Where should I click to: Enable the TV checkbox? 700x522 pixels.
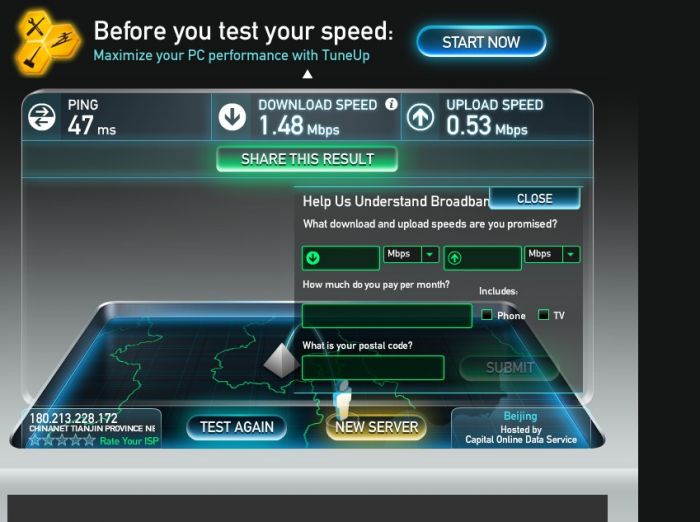(543, 315)
